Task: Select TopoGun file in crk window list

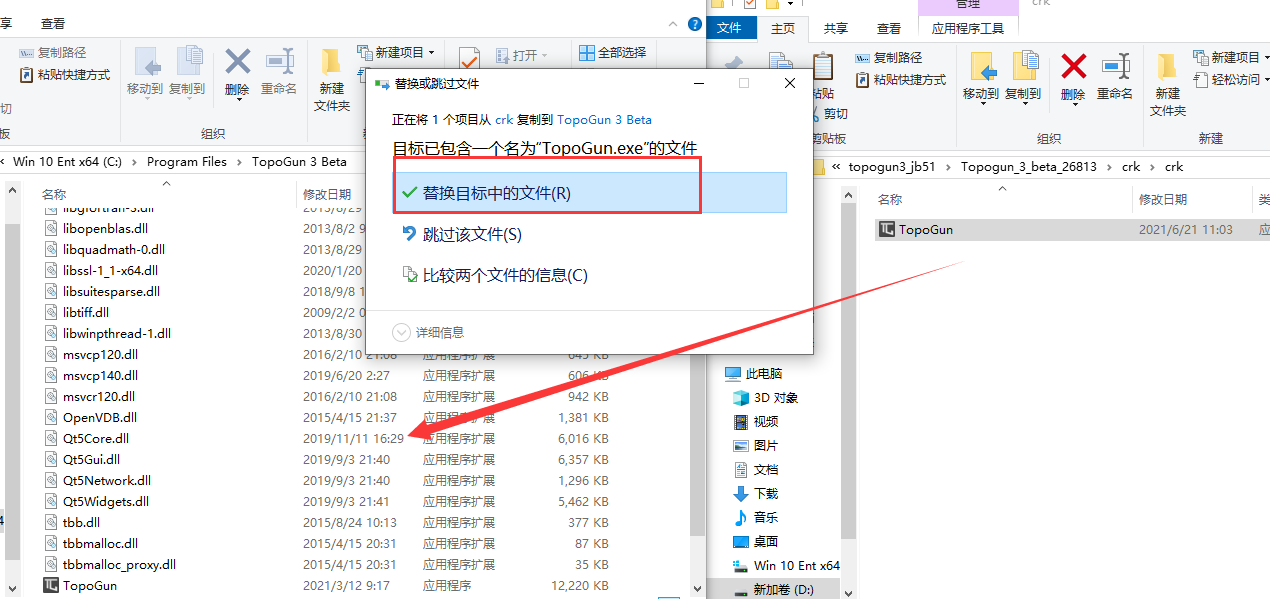Action: tap(1072, 230)
